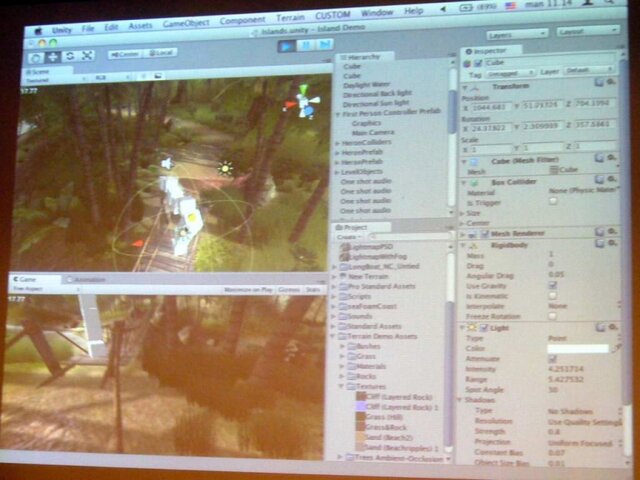The width and height of the screenshot is (640, 480).
Task: Open the Layout dropdown
Action: pyautogui.click(x=588, y=31)
